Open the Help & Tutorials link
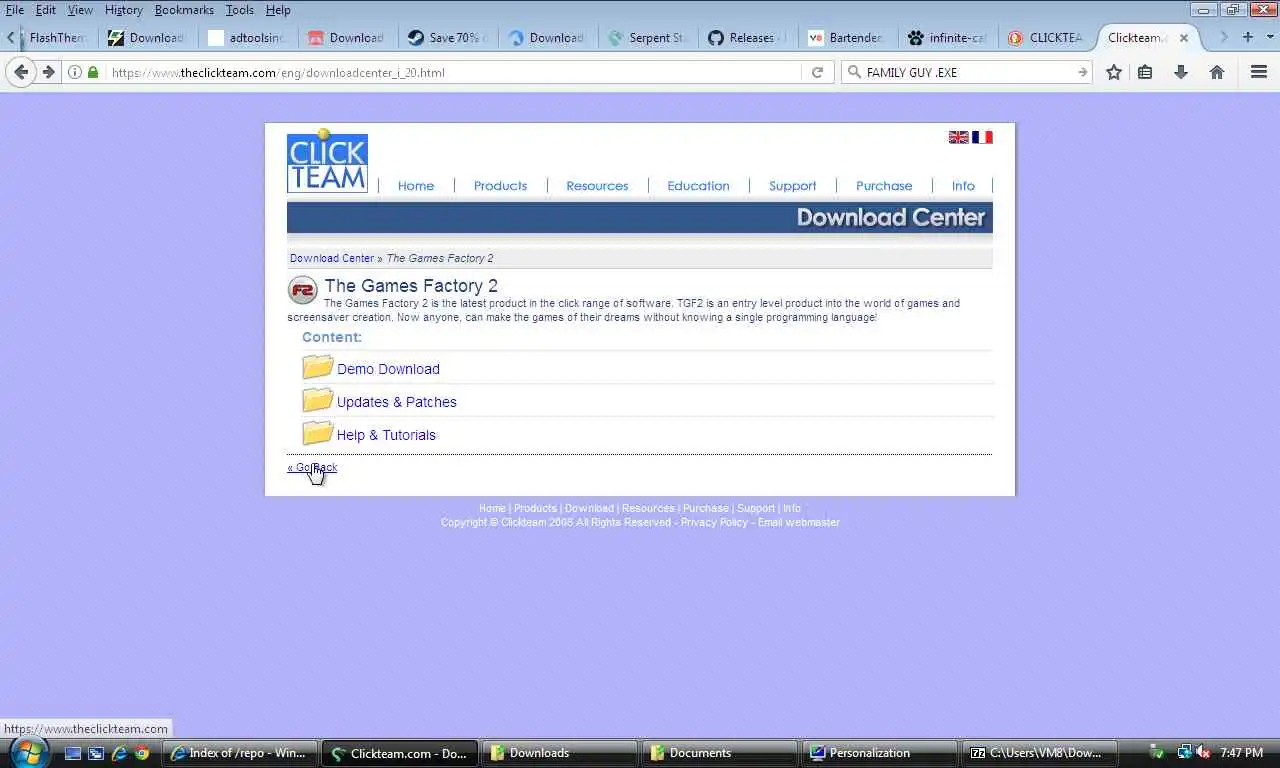 pos(386,435)
